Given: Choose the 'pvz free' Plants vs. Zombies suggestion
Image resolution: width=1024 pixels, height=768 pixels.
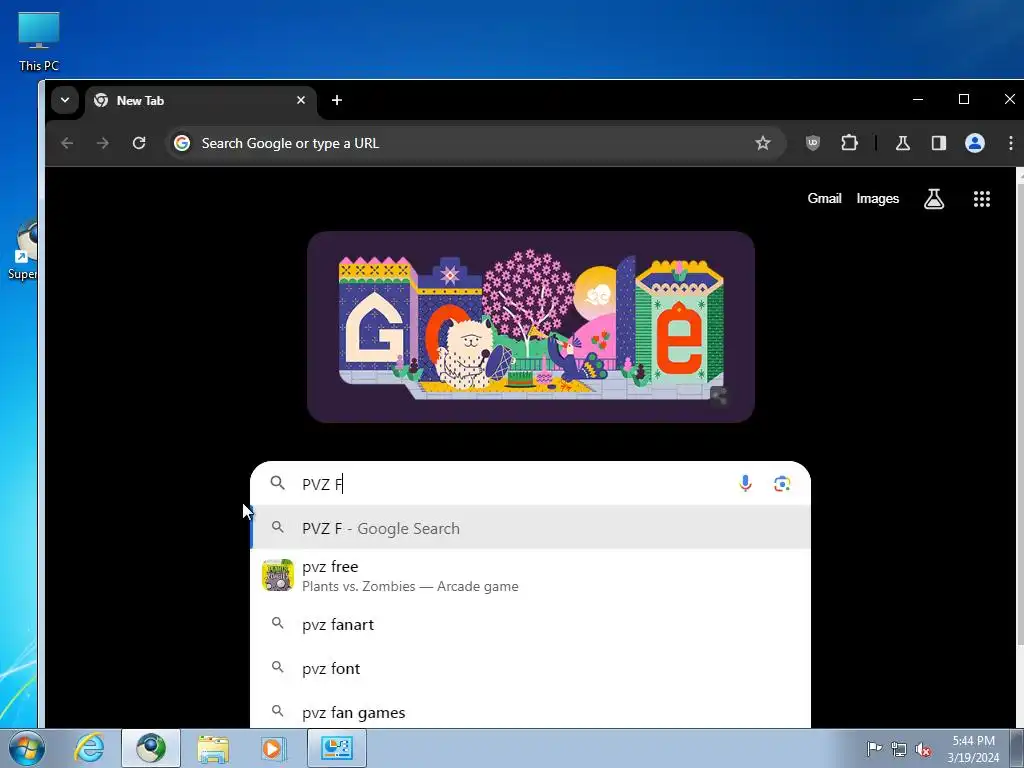Looking at the screenshot, I should [x=530, y=575].
